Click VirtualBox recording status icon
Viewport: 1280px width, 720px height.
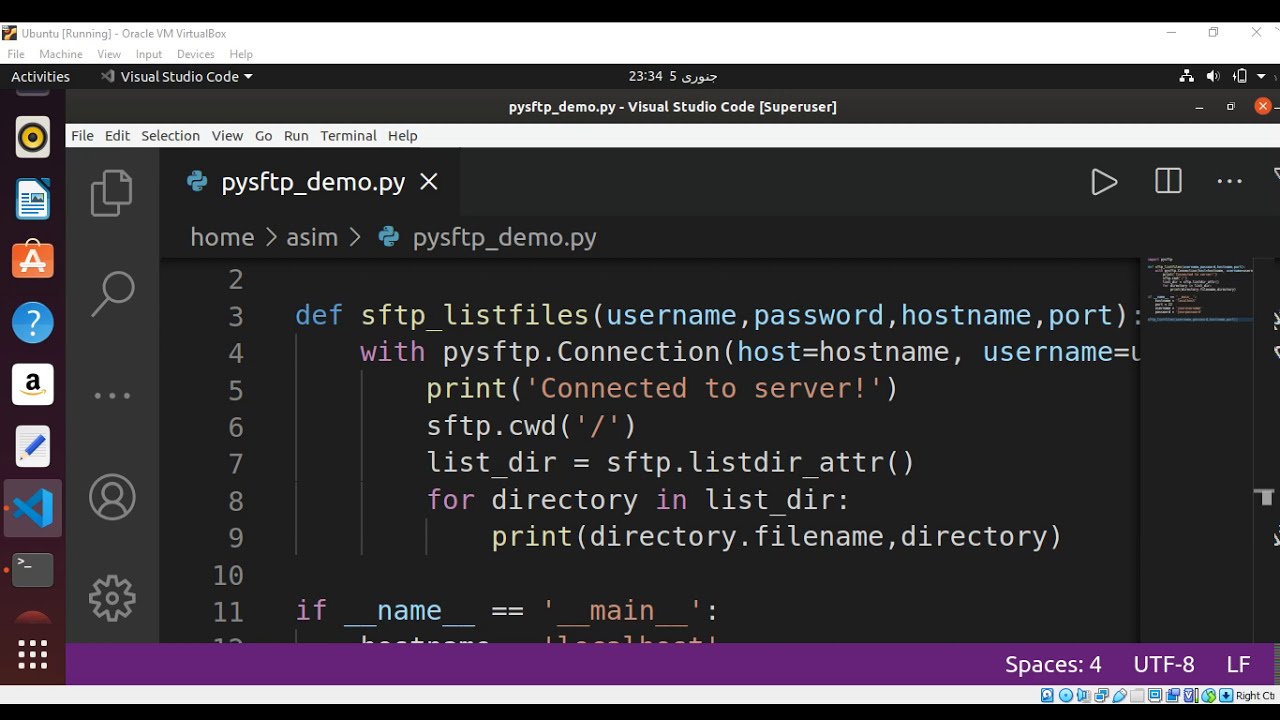tap(1173, 696)
